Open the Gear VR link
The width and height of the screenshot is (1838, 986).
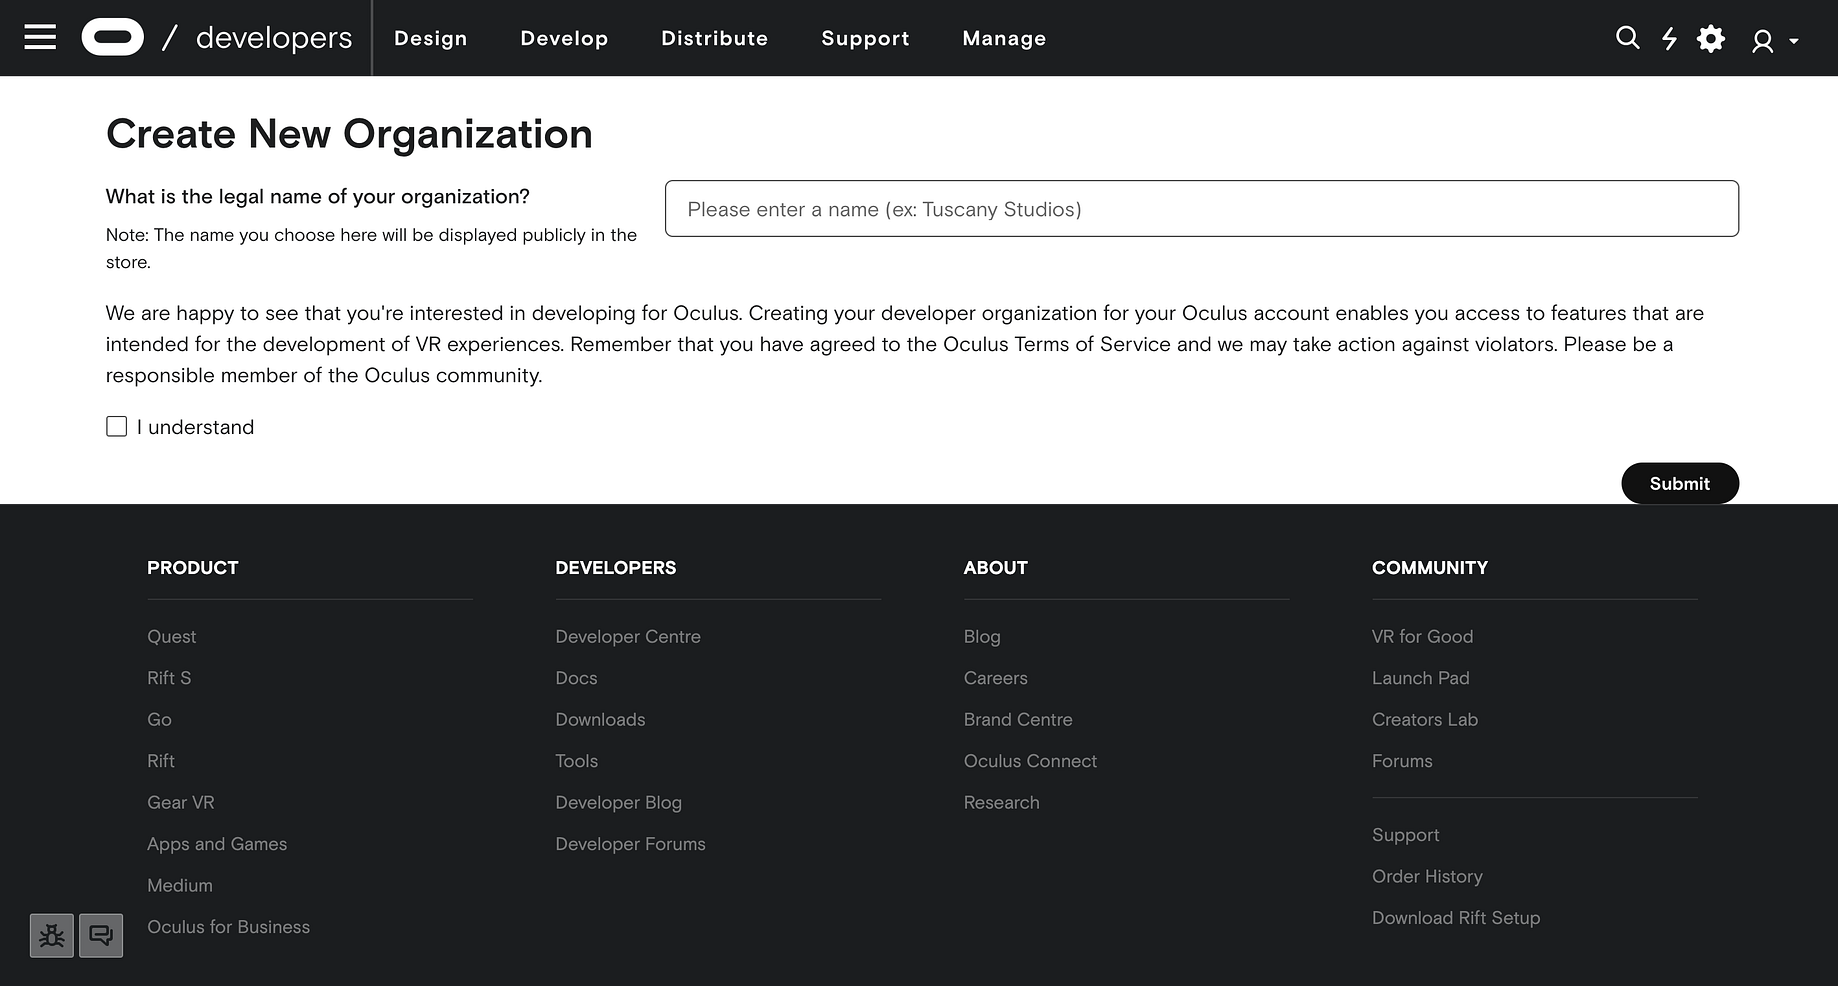[181, 802]
